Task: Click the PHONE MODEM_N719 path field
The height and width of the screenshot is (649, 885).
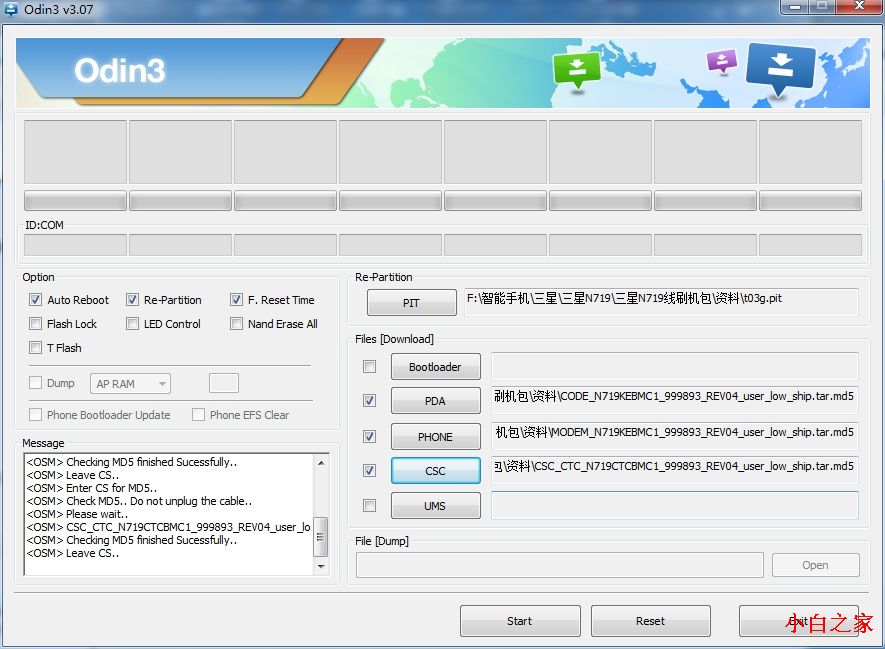Action: pyautogui.click(x=674, y=436)
